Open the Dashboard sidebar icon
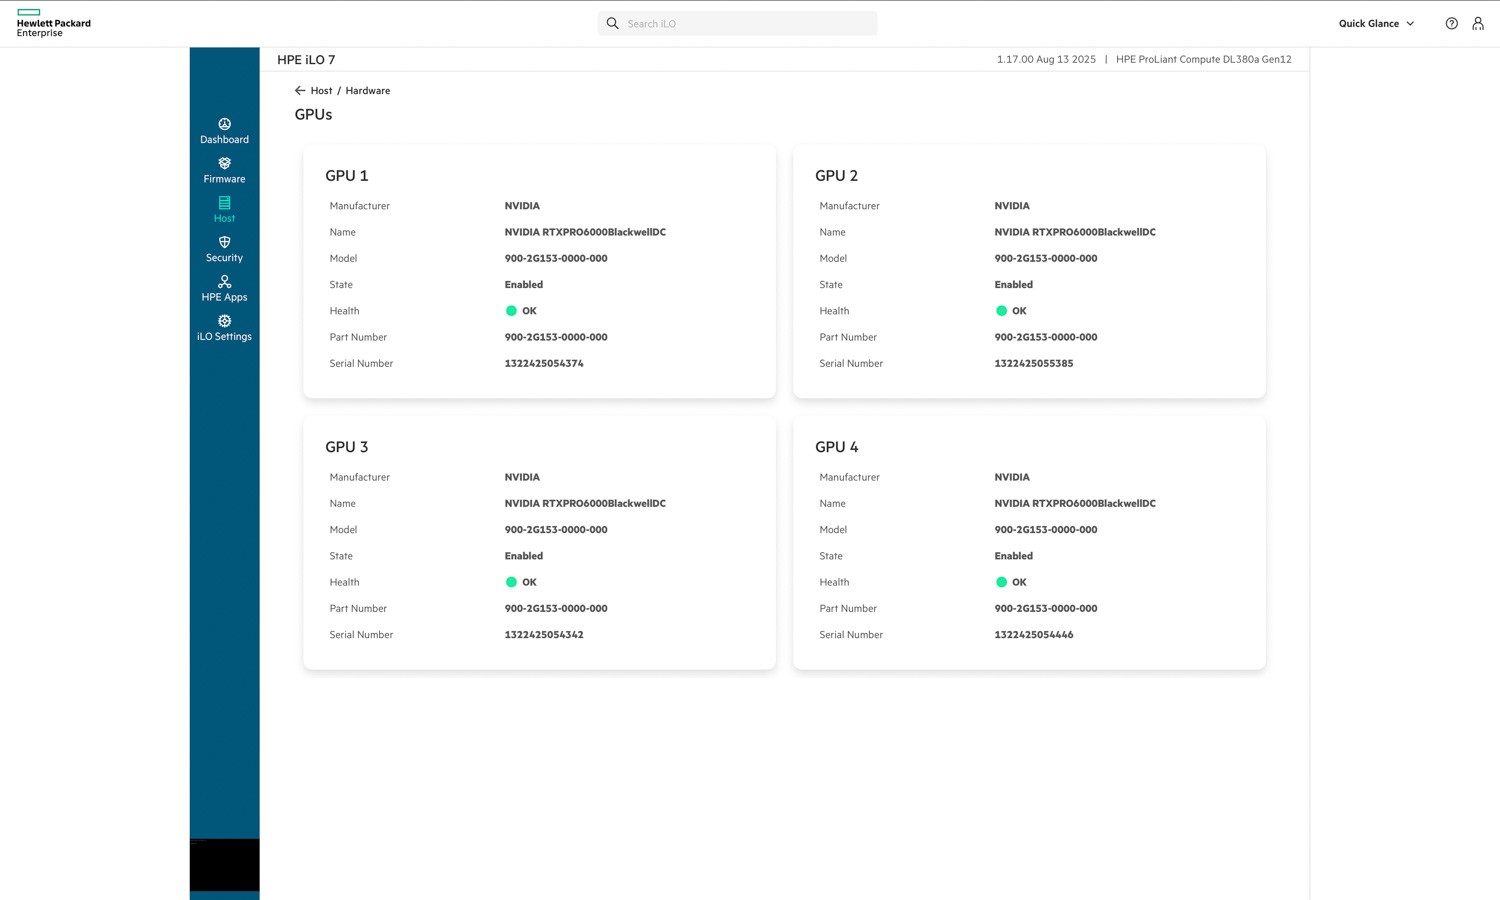The height and width of the screenshot is (900, 1500). (224, 125)
